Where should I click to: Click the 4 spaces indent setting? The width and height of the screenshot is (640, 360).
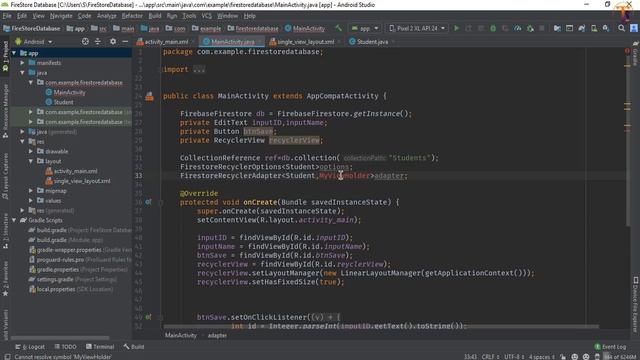[x=541, y=357]
